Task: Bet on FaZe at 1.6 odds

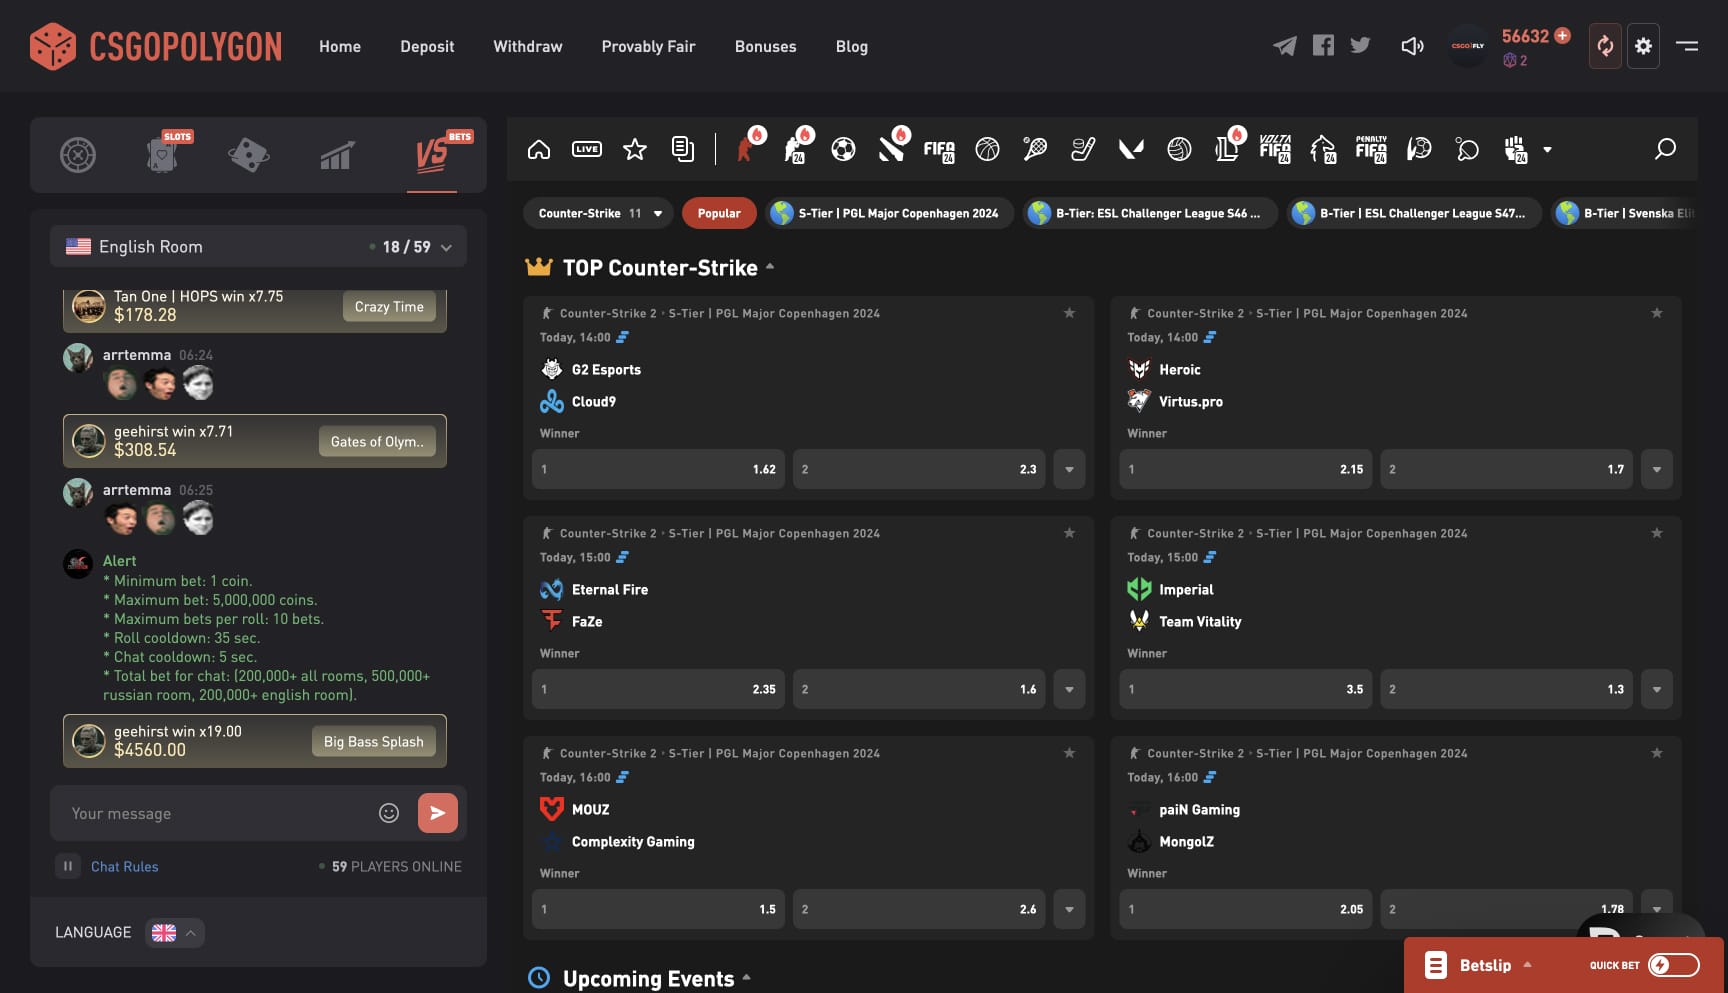Action: pyautogui.click(x=919, y=689)
